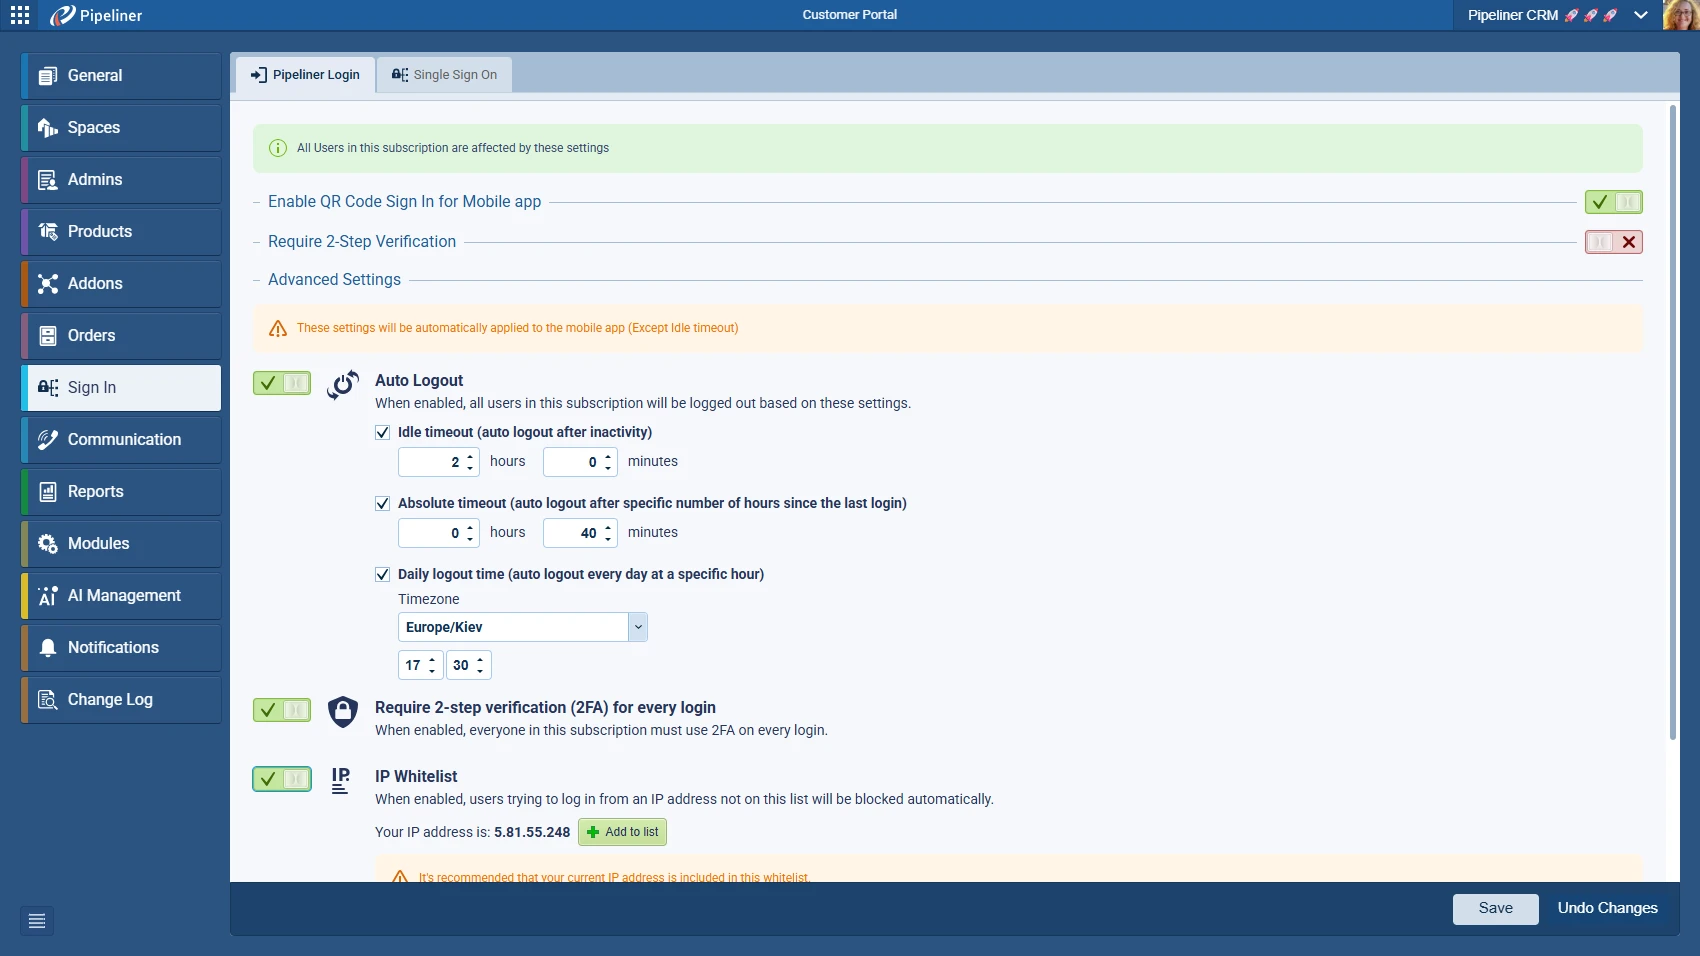Click the Enable QR Code Sign In heading
Image resolution: width=1700 pixels, height=956 pixels.
(404, 202)
